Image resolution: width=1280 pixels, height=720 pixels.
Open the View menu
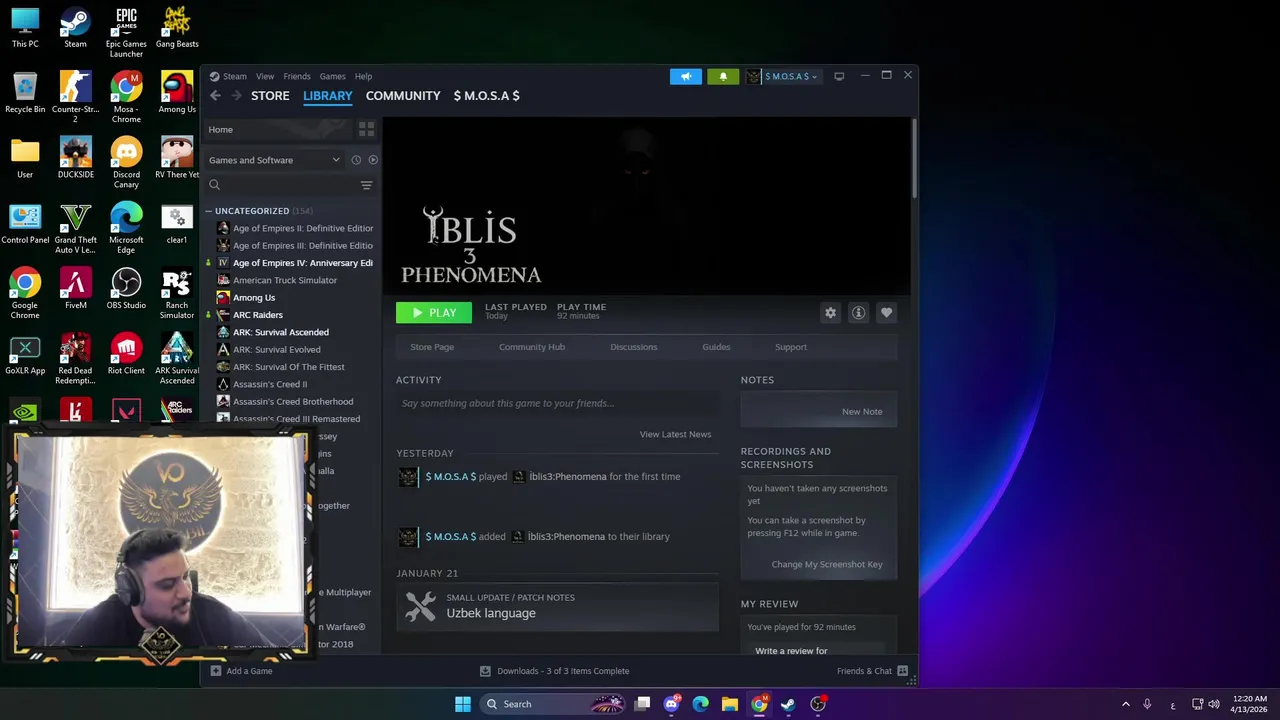pyautogui.click(x=264, y=76)
